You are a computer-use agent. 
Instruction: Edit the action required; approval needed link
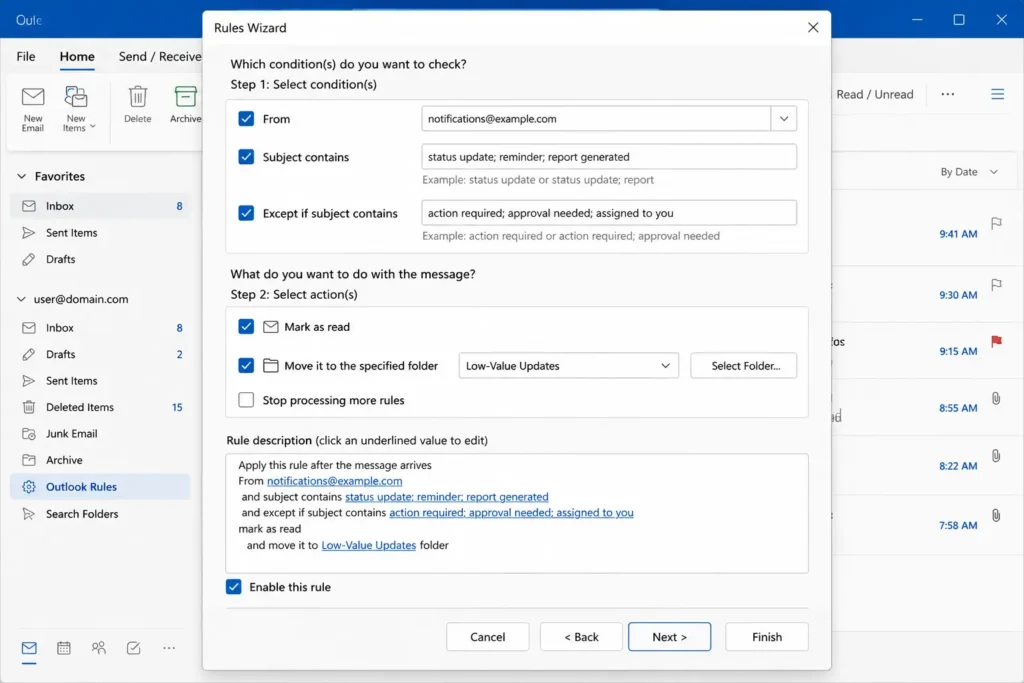511,513
